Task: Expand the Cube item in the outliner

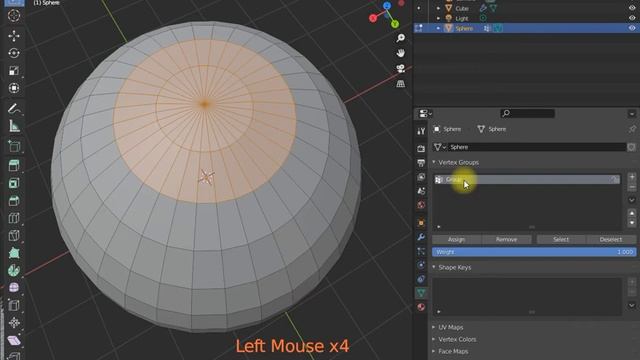Action: click(x=438, y=8)
